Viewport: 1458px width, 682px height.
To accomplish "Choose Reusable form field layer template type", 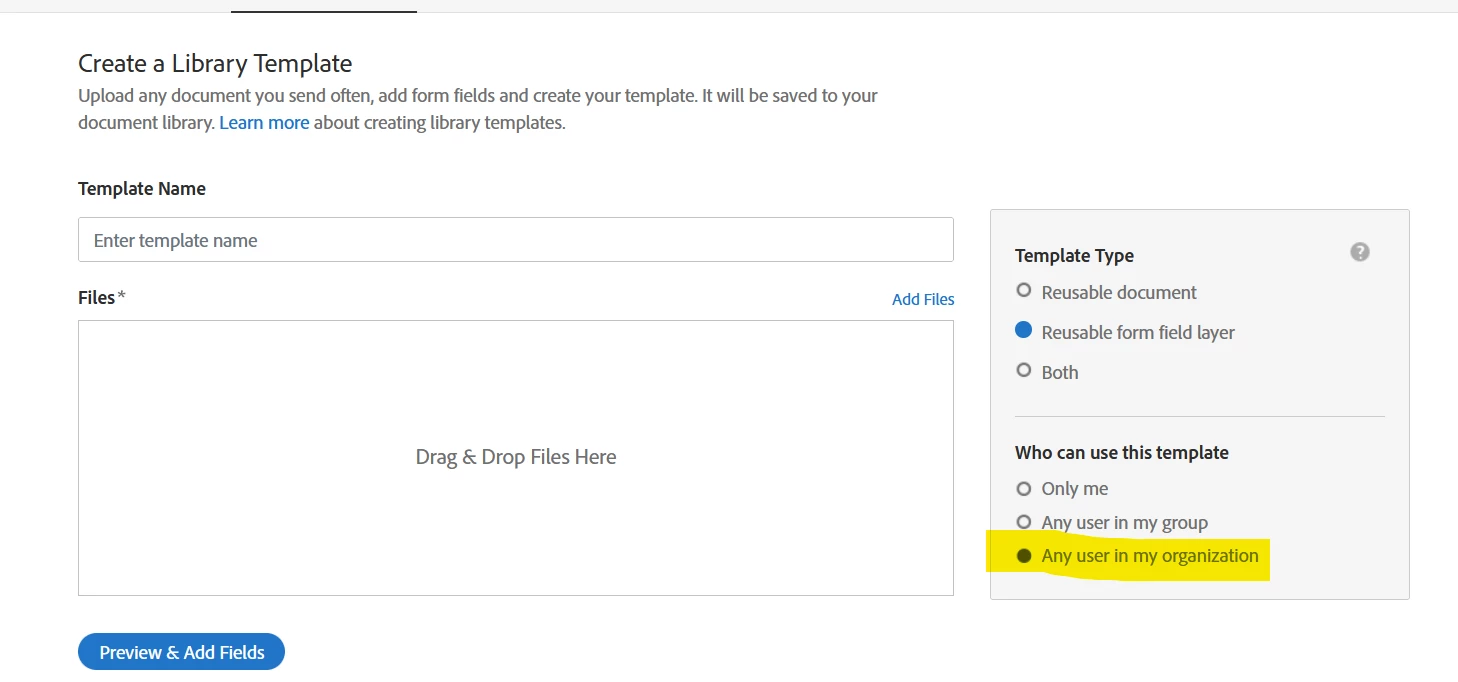I will (1023, 331).
